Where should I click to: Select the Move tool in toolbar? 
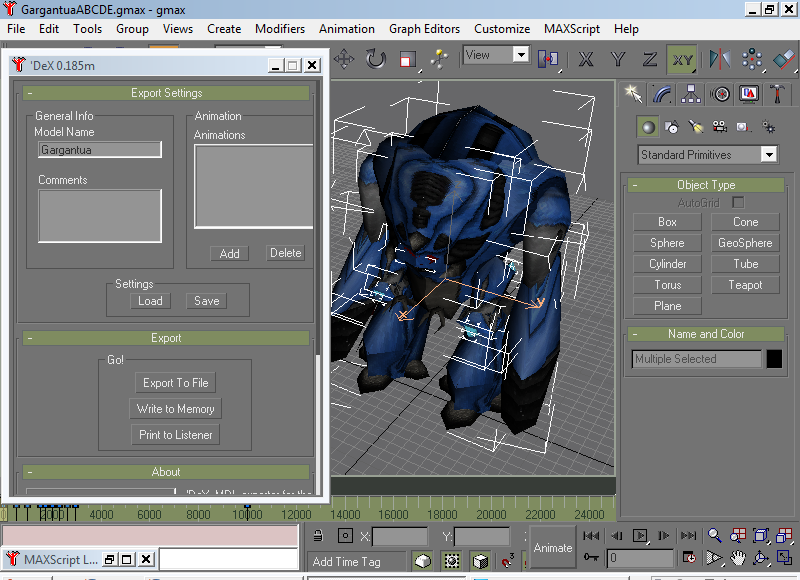coord(344,60)
